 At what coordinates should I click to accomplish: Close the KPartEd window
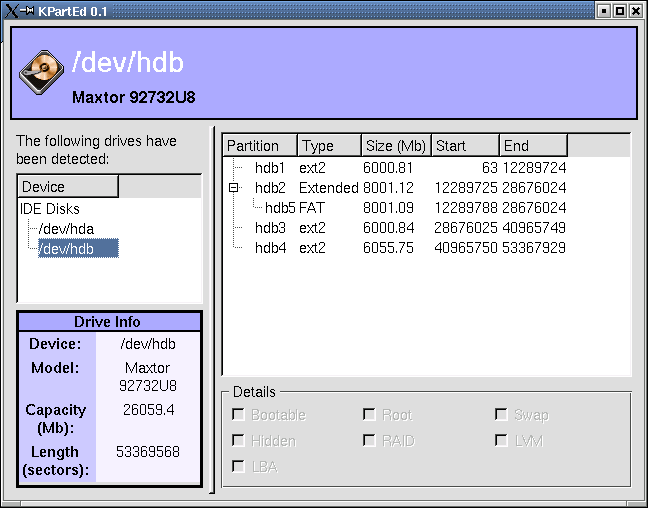click(x=636, y=11)
